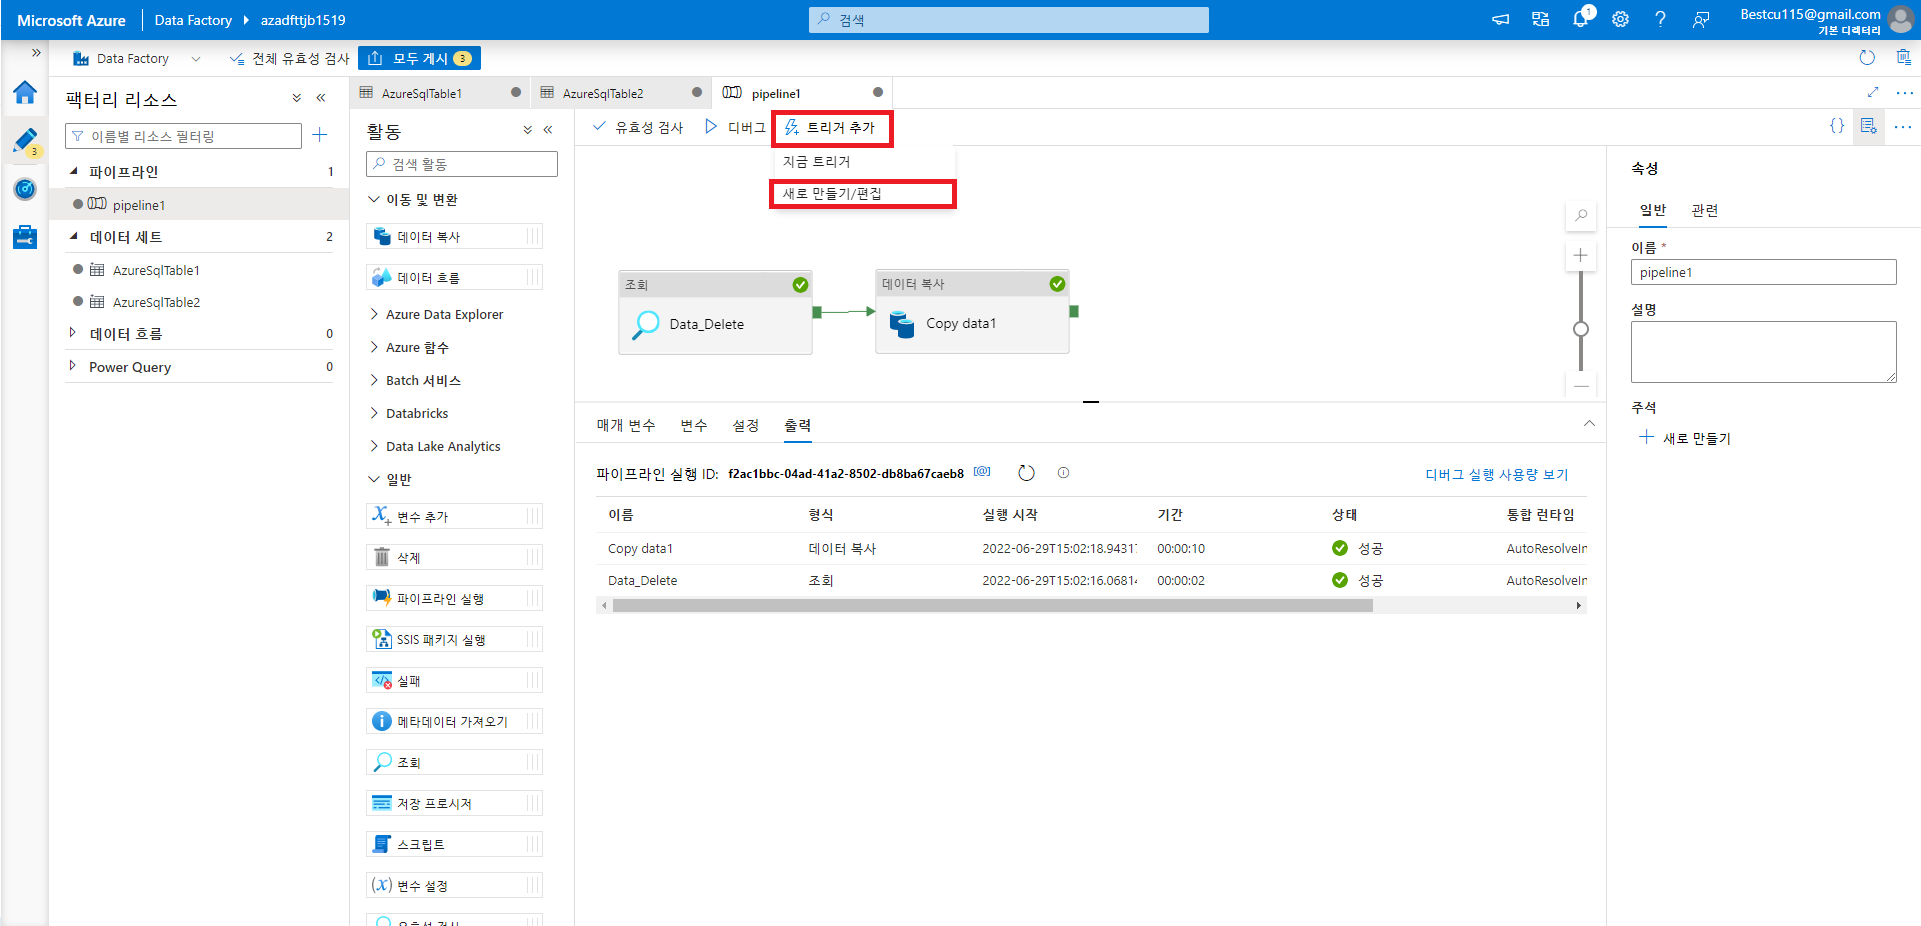Refresh the pipeline run output
The image size is (1921, 926).
click(x=1026, y=473)
